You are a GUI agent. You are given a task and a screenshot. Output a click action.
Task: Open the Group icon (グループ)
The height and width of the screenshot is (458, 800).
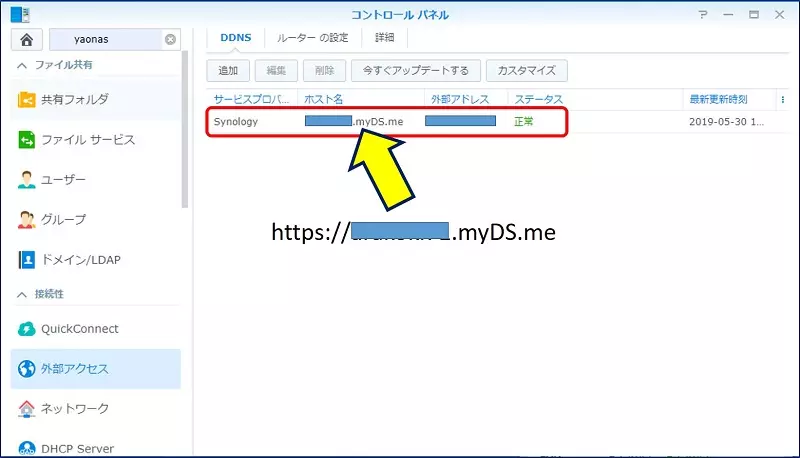[x=27, y=220]
